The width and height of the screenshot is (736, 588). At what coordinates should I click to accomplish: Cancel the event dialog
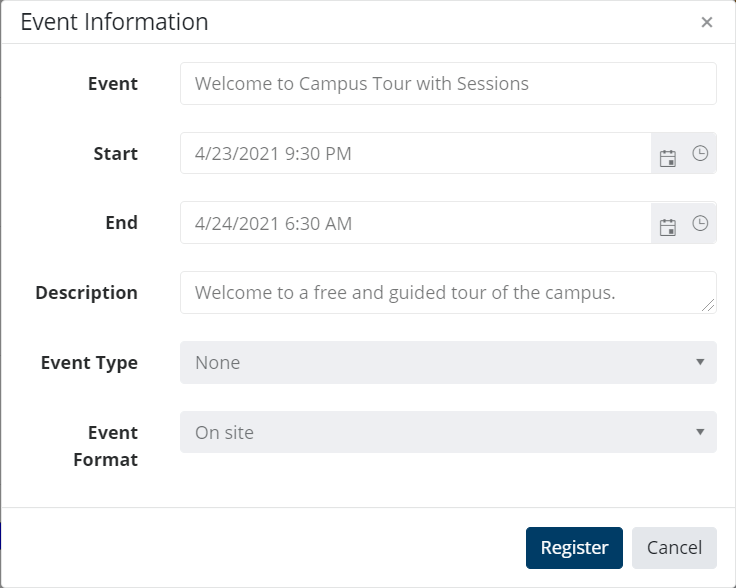[x=674, y=548]
